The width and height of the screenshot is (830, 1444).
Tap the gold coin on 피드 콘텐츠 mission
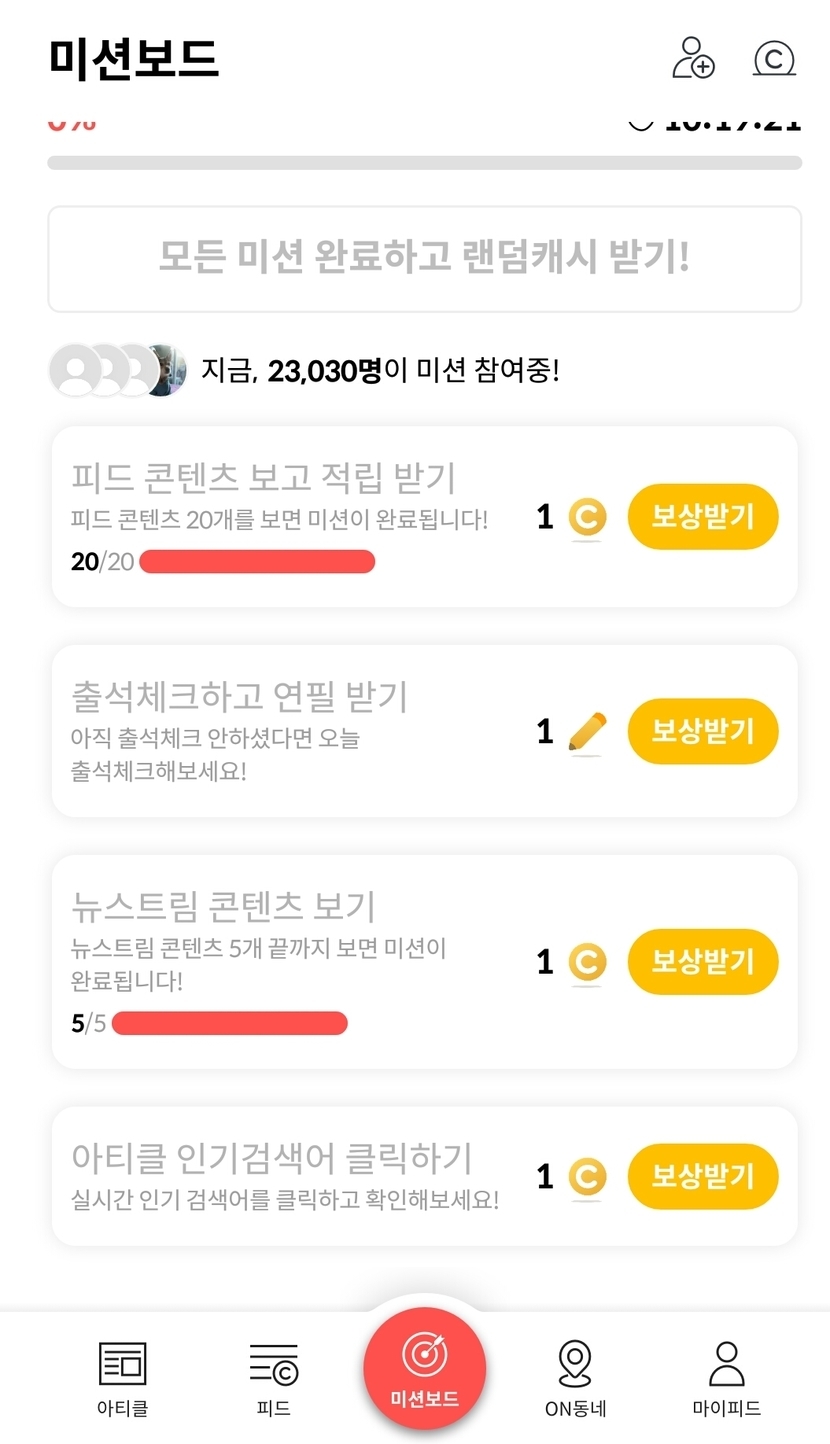(x=587, y=518)
